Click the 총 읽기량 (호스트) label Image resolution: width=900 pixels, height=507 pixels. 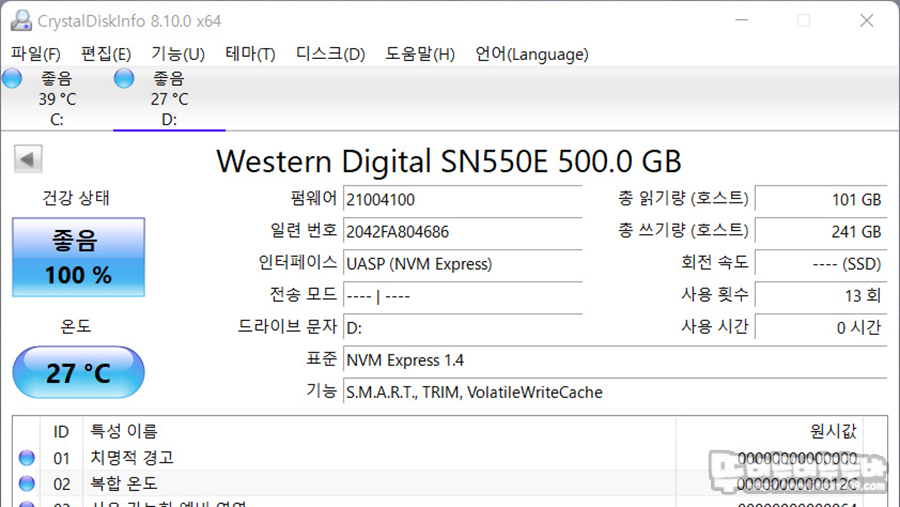pyautogui.click(x=683, y=199)
